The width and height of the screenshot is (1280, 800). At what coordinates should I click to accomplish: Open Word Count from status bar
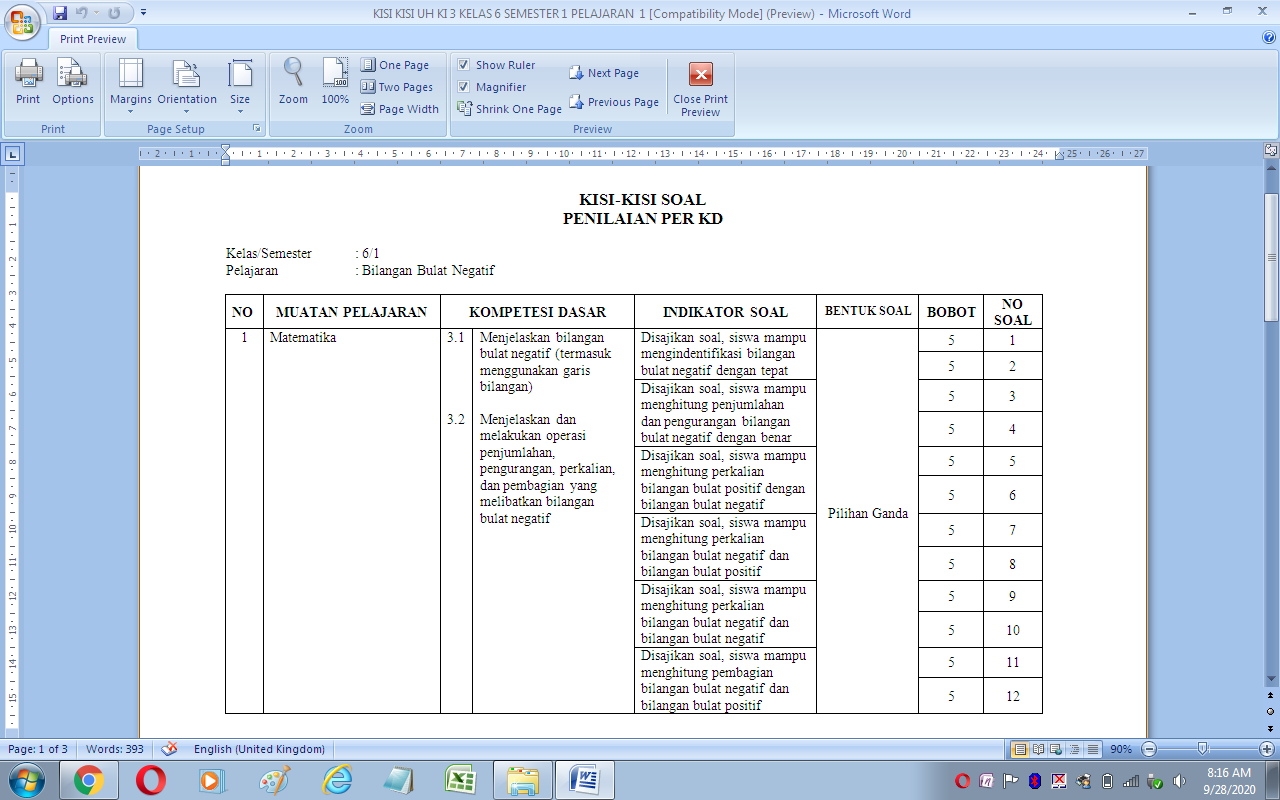(x=117, y=749)
